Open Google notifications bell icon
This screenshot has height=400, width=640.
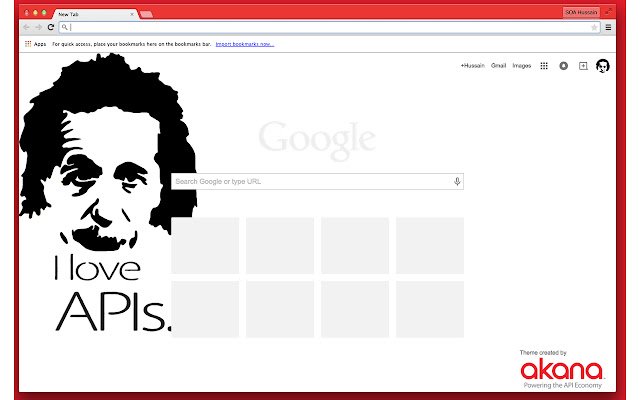coord(564,66)
